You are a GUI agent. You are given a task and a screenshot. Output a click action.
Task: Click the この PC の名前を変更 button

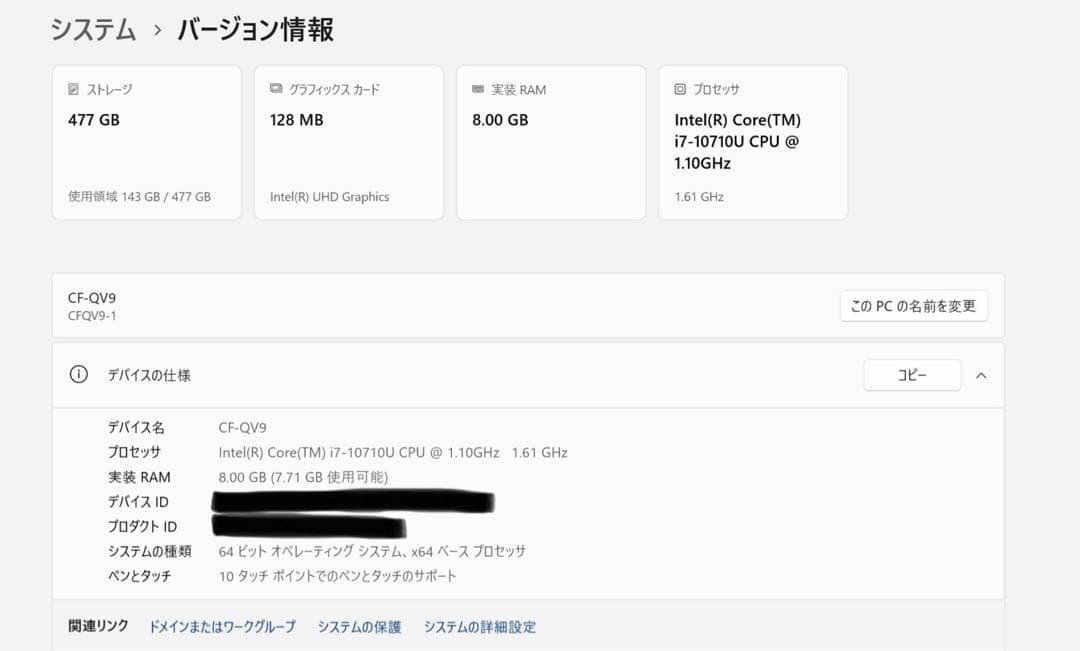click(913, 306)
